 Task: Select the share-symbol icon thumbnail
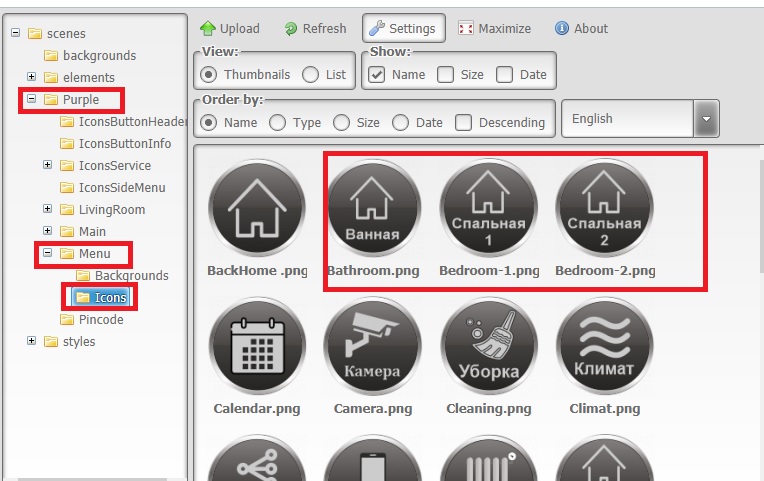[257, 458]
